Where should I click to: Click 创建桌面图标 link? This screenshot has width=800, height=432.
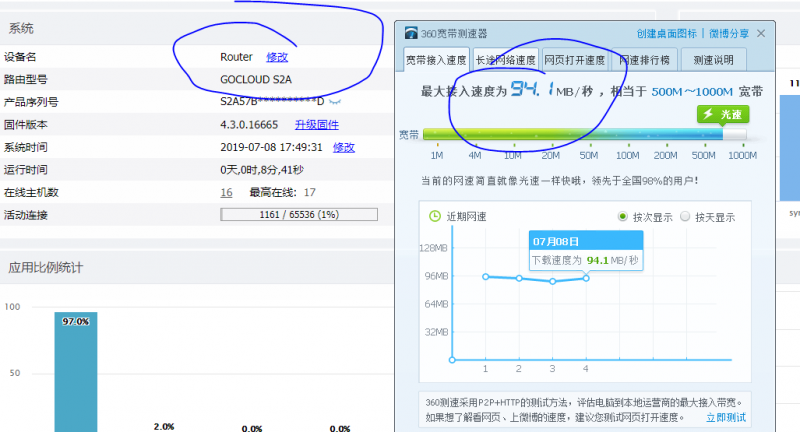click(666, 34)
